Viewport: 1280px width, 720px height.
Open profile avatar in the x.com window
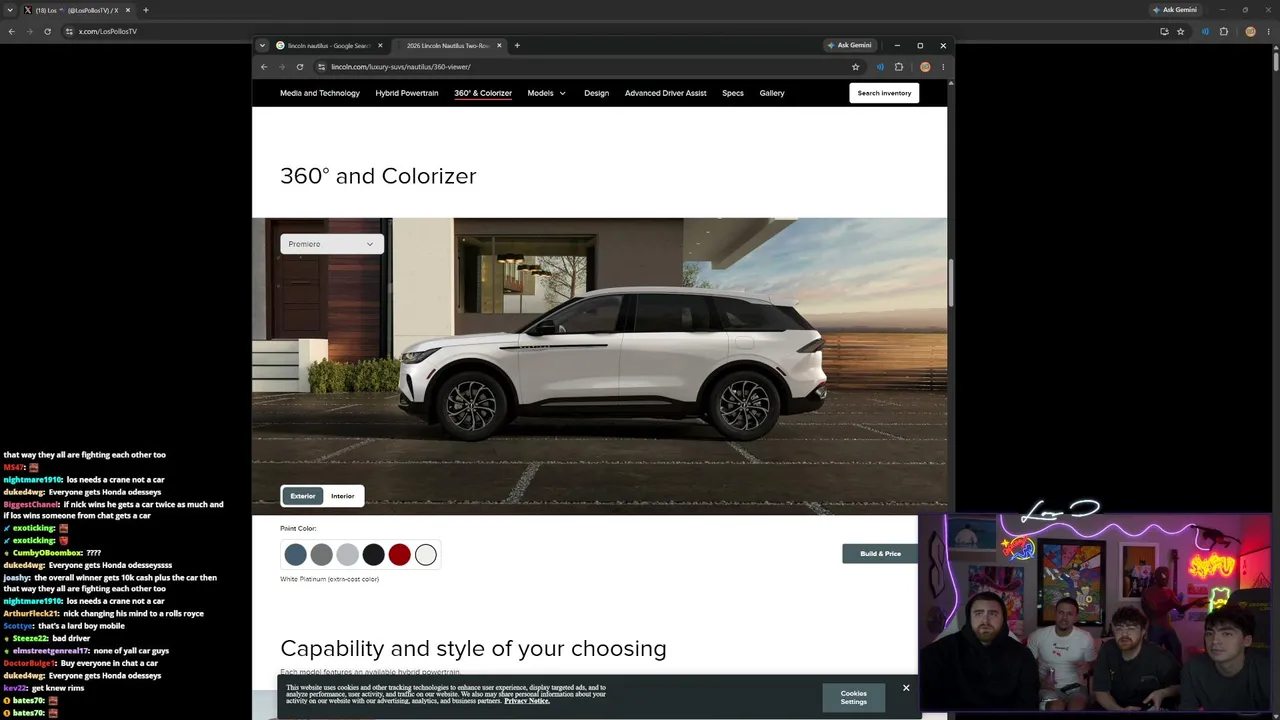1250,31
